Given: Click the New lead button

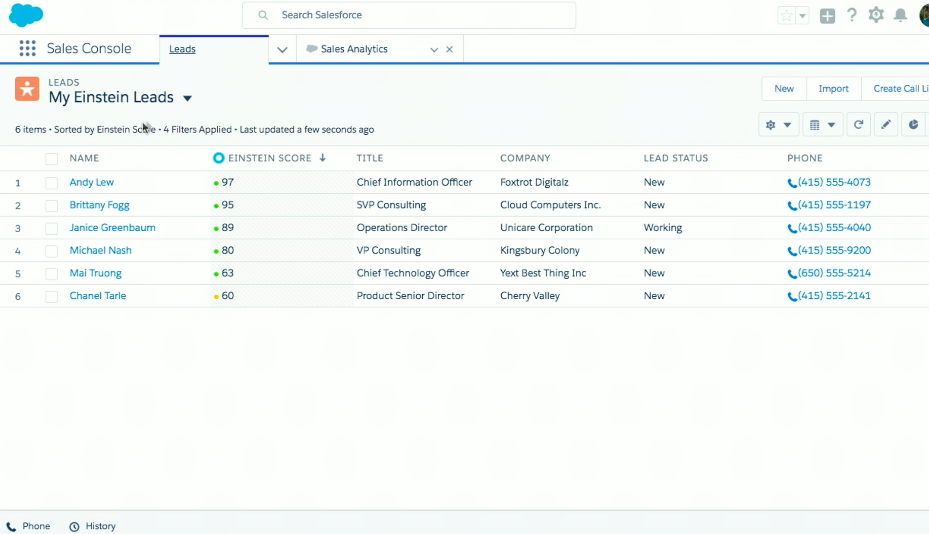Looking at the screenshot, I should coord(784,89).
